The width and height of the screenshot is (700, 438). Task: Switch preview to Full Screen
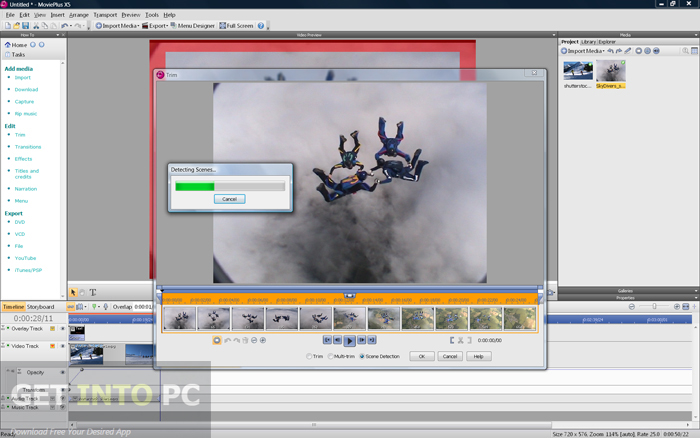pos(236,26)
